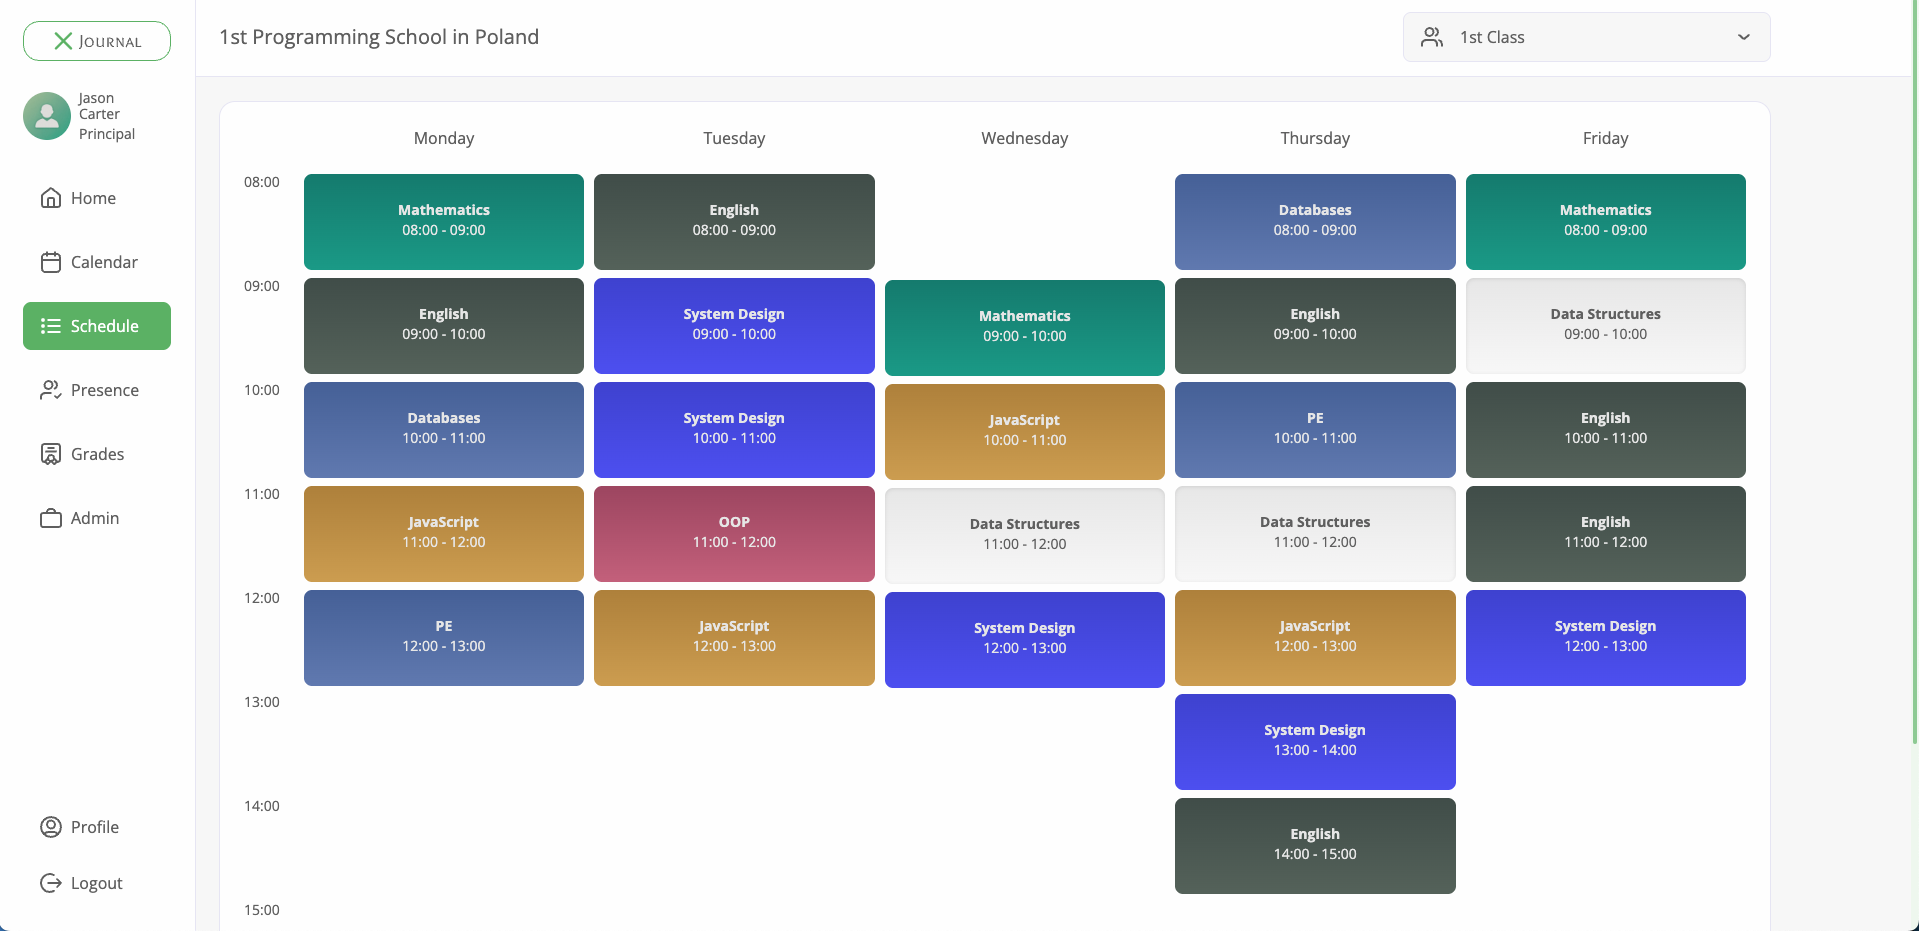
Task: Click the 15:00 time label
Action: click(262, 910)
